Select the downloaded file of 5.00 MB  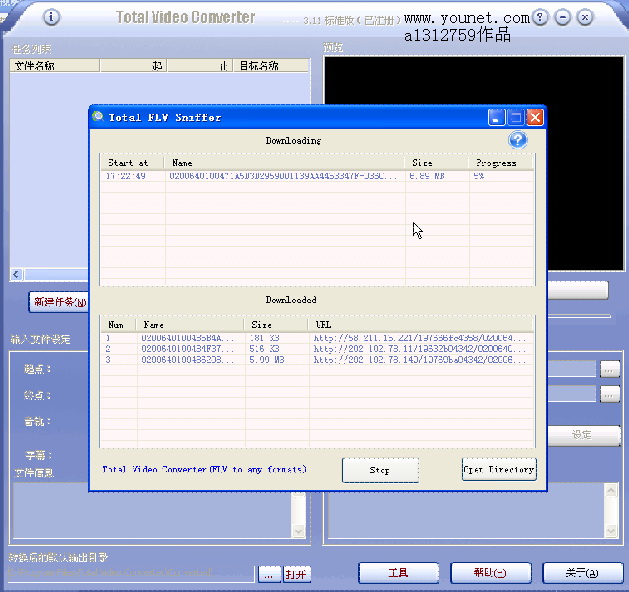[317, 360]
